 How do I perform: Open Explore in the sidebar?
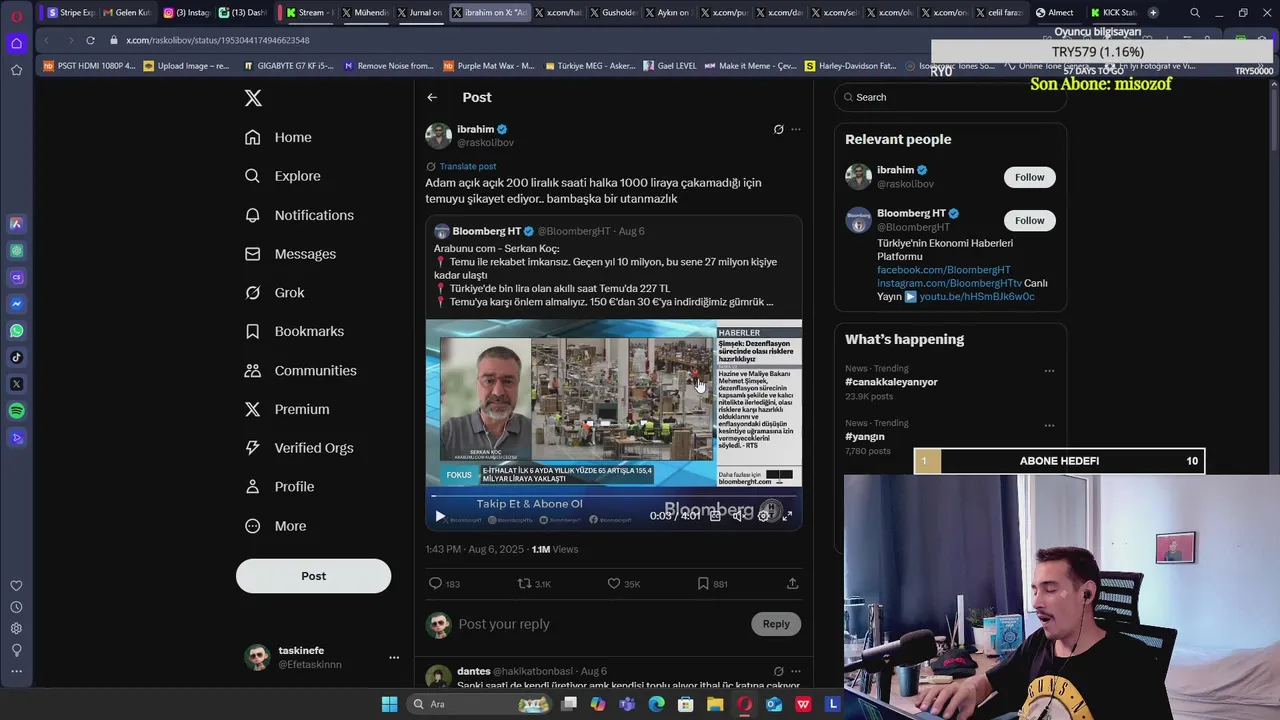pos(283,176)
